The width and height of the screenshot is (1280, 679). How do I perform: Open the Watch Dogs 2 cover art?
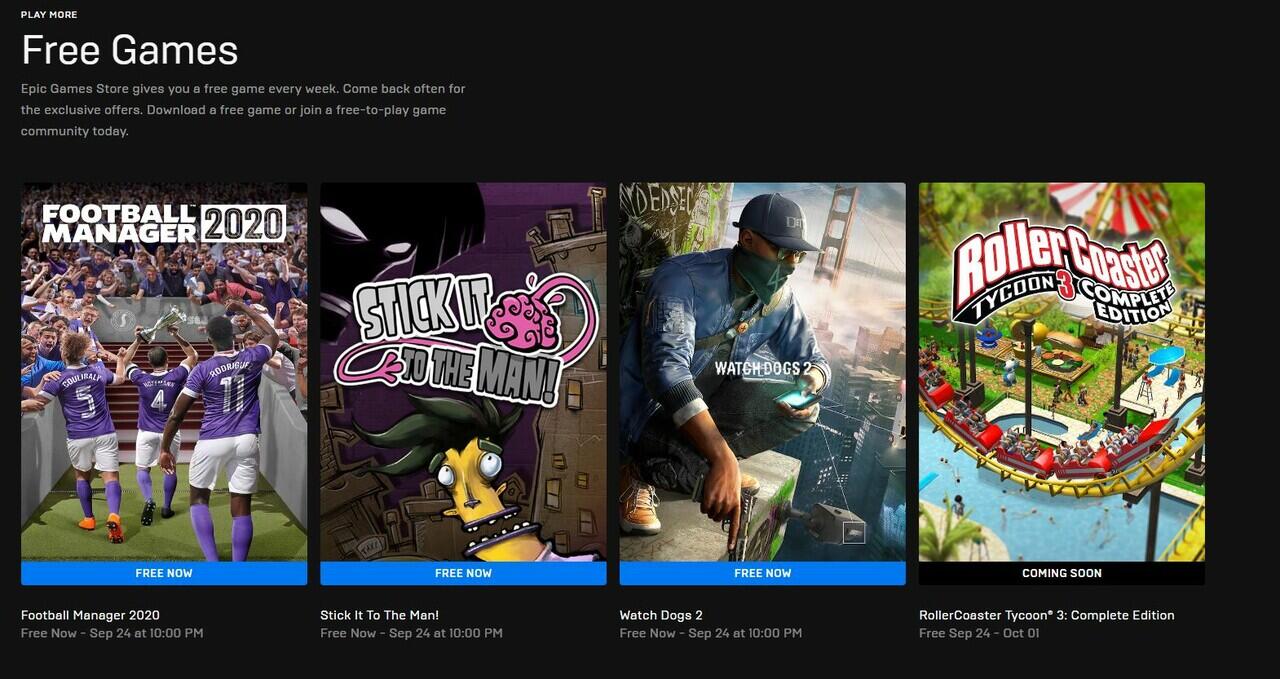tap(762, 371)
